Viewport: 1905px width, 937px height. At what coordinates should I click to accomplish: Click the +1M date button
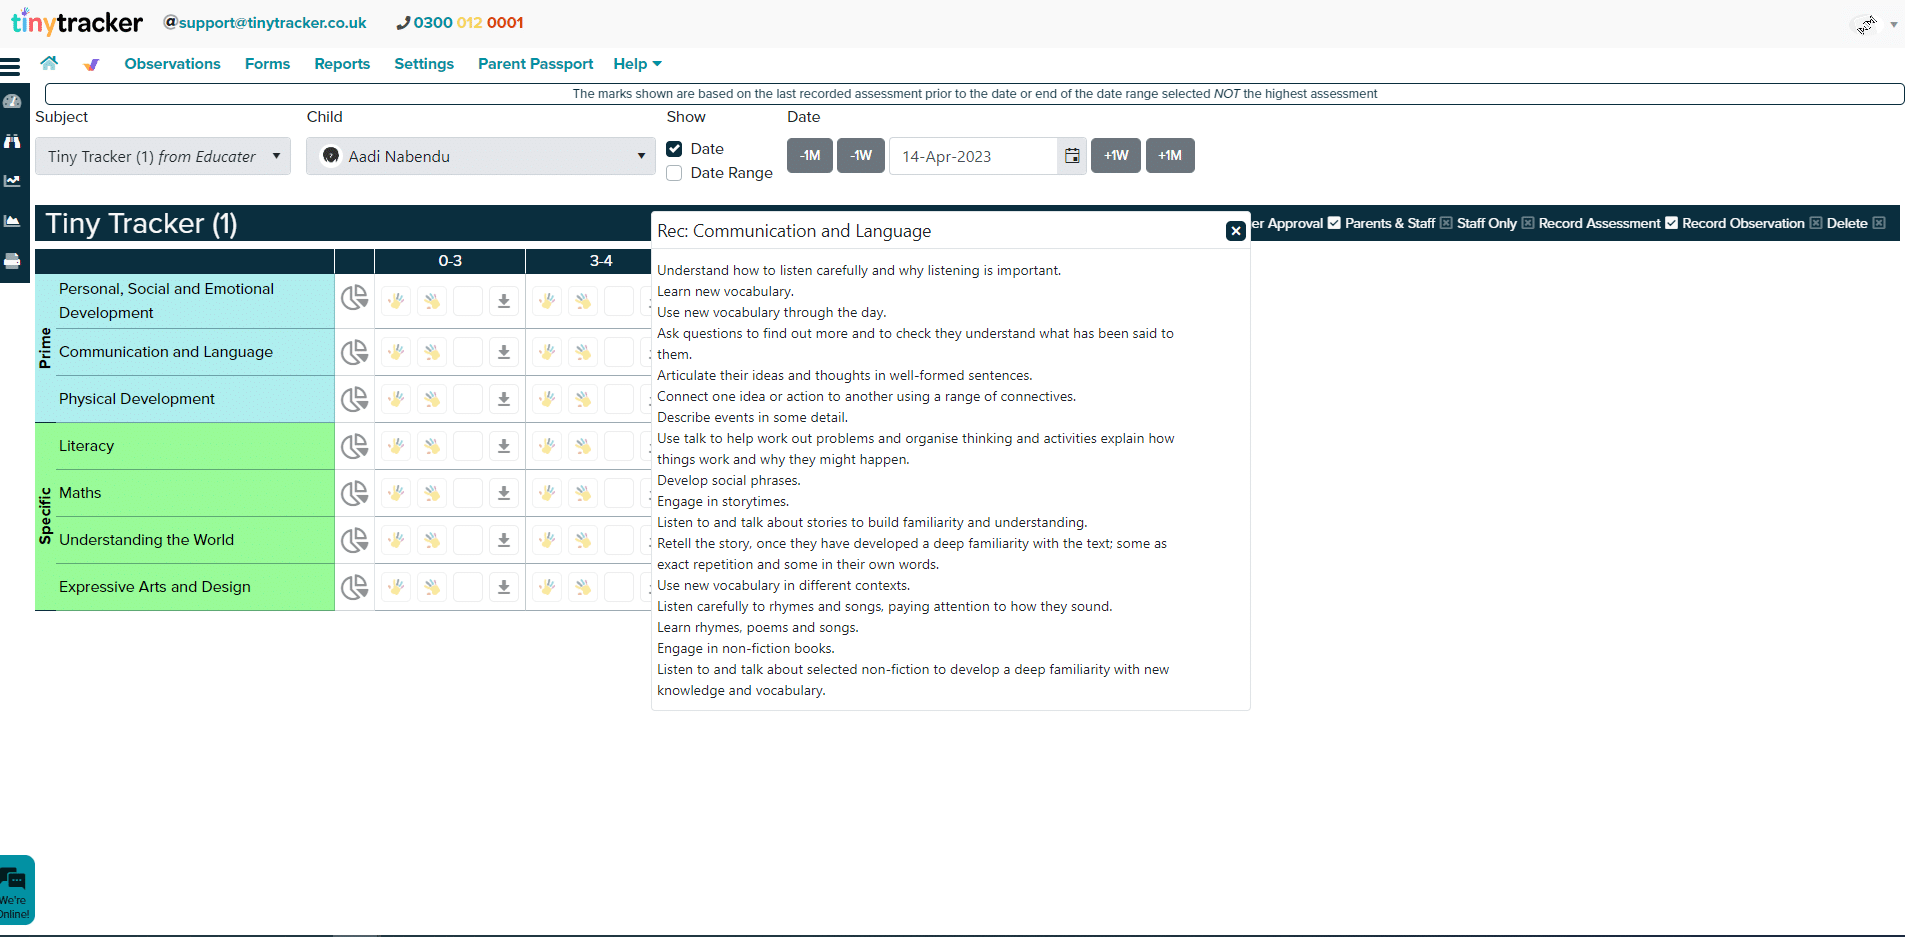coord(1170,156)
